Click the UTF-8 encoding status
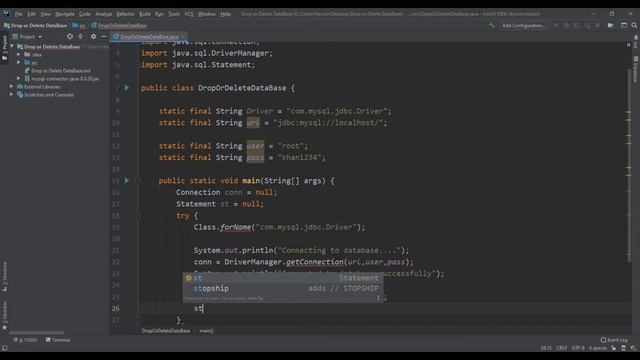Screen dimensions: 640x360 (x=578, y=348)
